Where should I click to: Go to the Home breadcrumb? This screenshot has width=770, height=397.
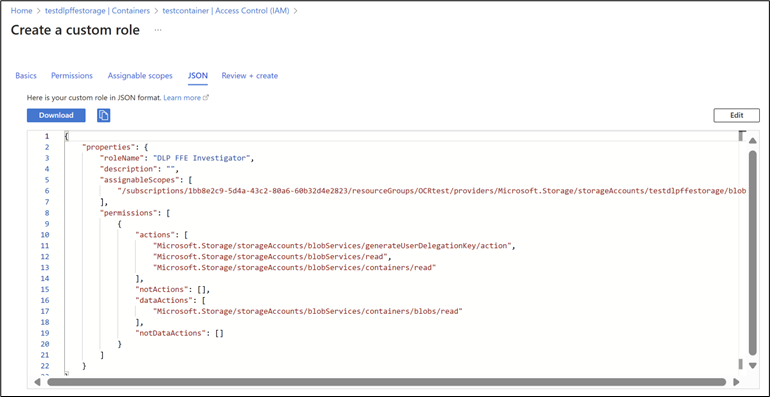tap(22, 10)
